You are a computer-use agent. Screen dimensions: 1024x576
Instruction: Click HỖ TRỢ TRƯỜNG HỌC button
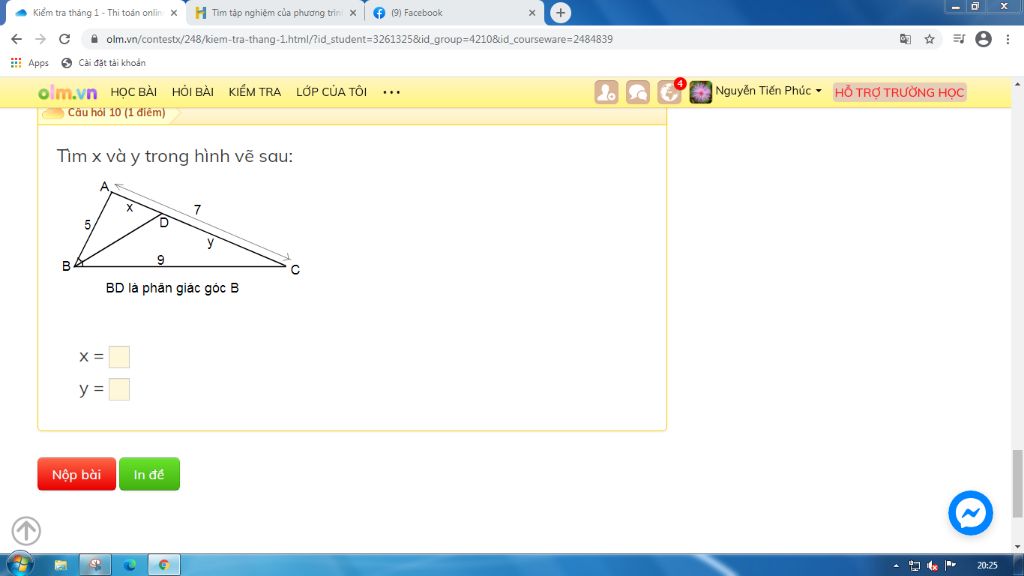(x=899, y=92)
